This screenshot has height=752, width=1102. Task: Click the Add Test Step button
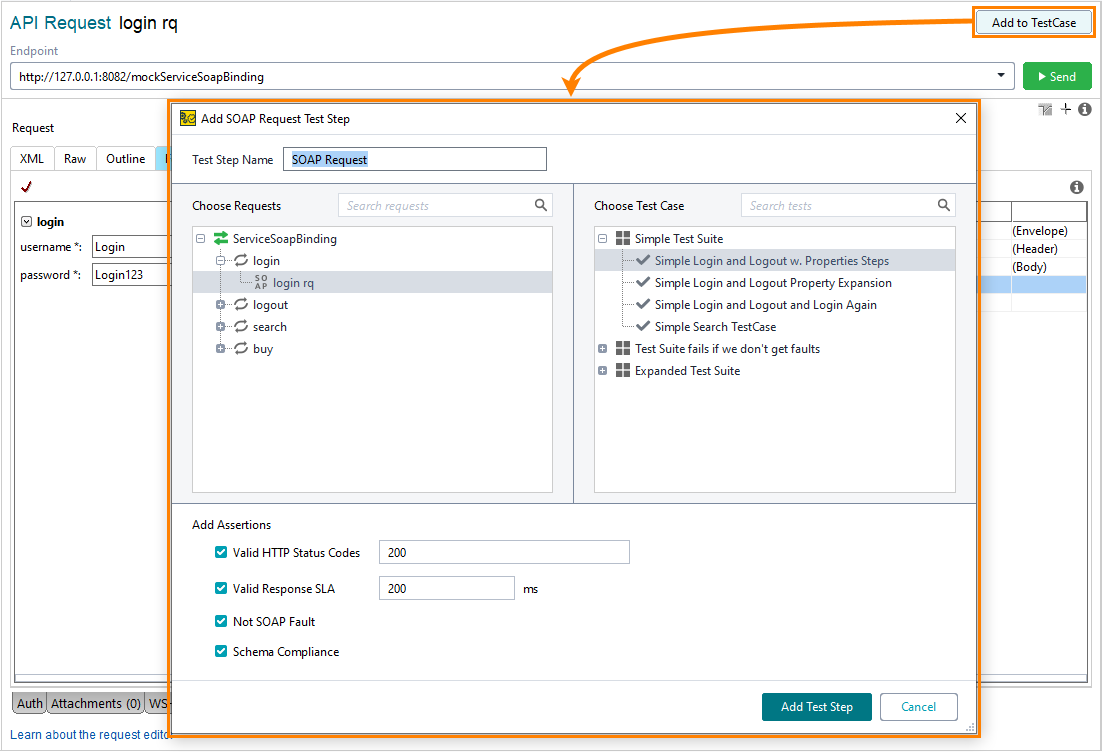pyautogui.click(x=816, y=706)
